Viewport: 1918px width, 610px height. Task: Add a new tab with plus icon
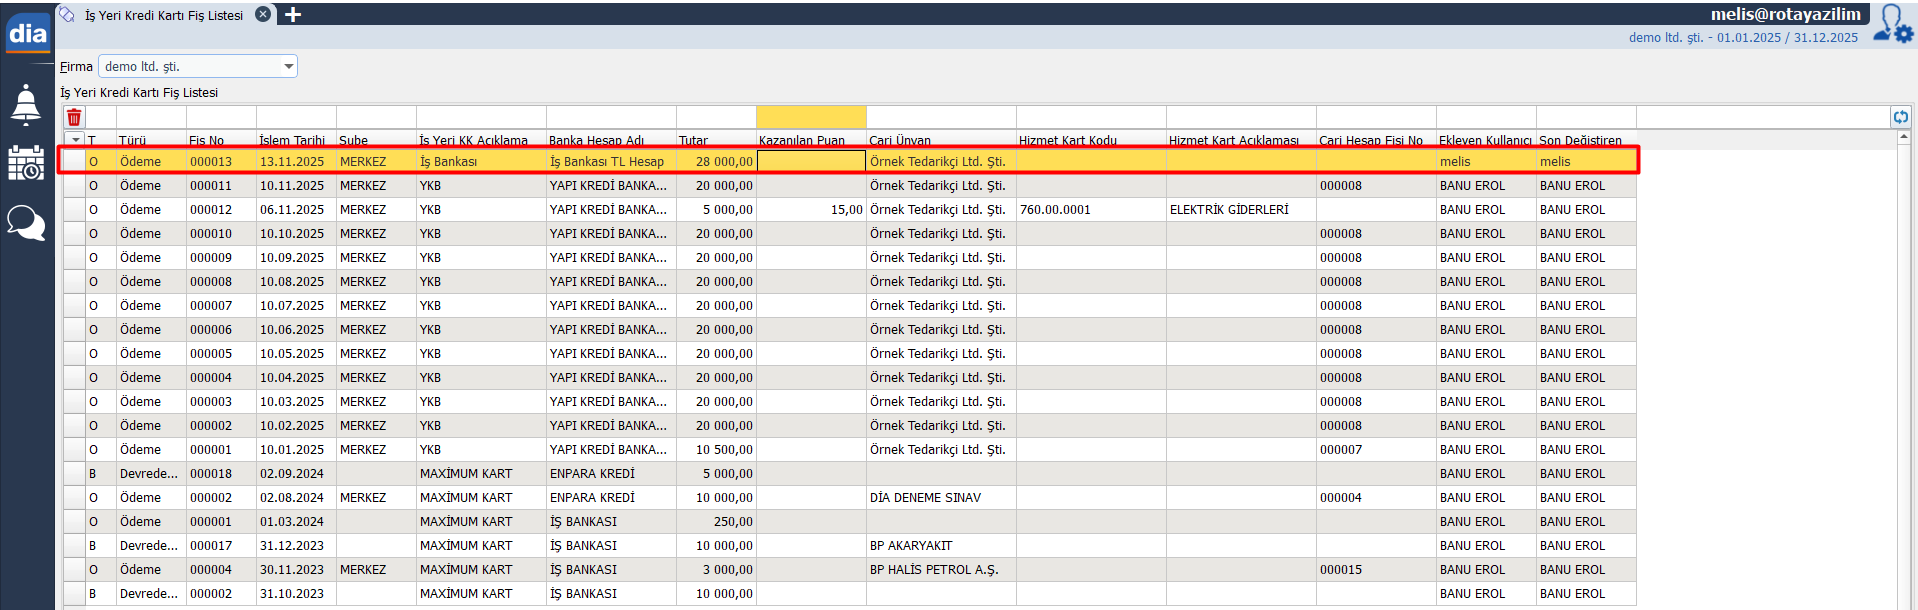coord(293,14)
